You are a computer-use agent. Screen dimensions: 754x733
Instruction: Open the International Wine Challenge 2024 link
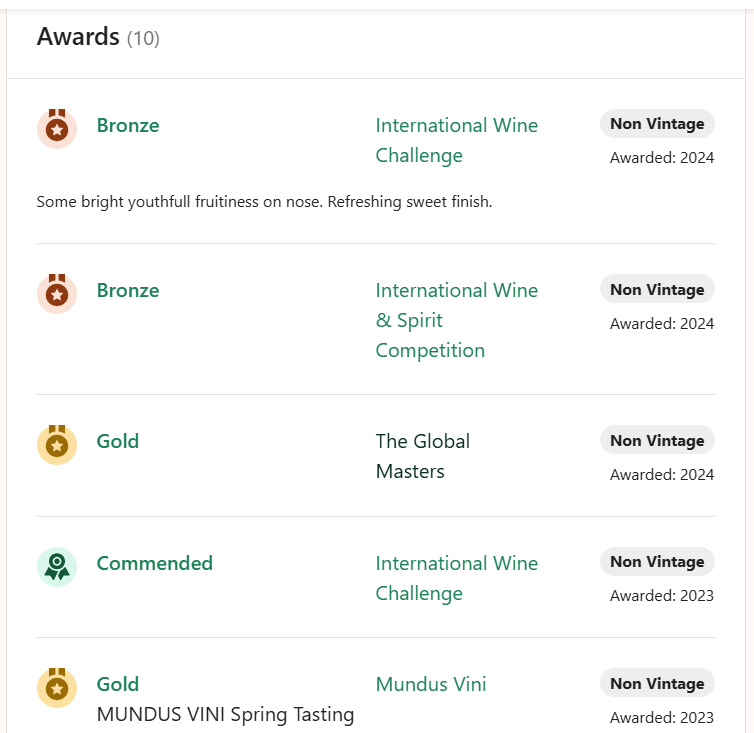(456, 140)
